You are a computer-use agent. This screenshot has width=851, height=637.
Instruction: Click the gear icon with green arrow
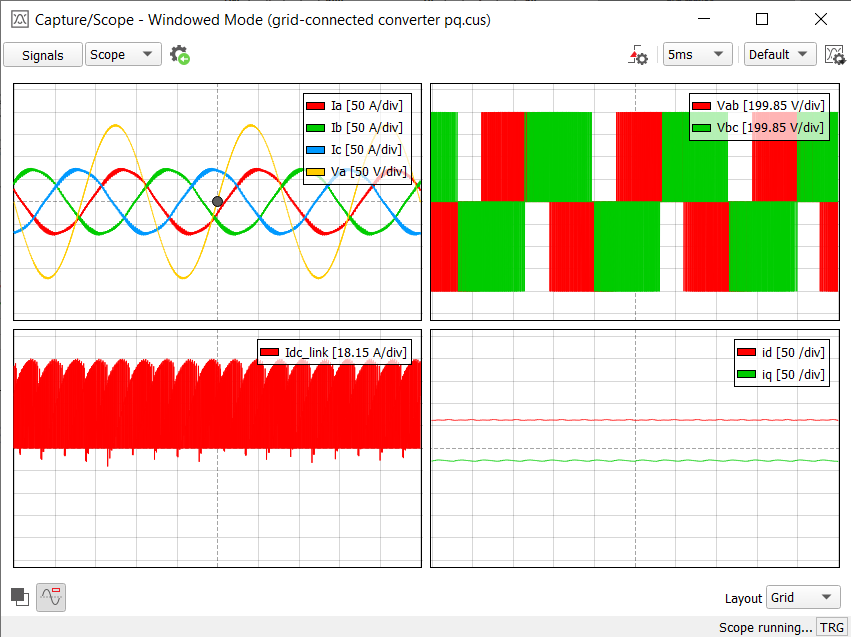(180, 55)
